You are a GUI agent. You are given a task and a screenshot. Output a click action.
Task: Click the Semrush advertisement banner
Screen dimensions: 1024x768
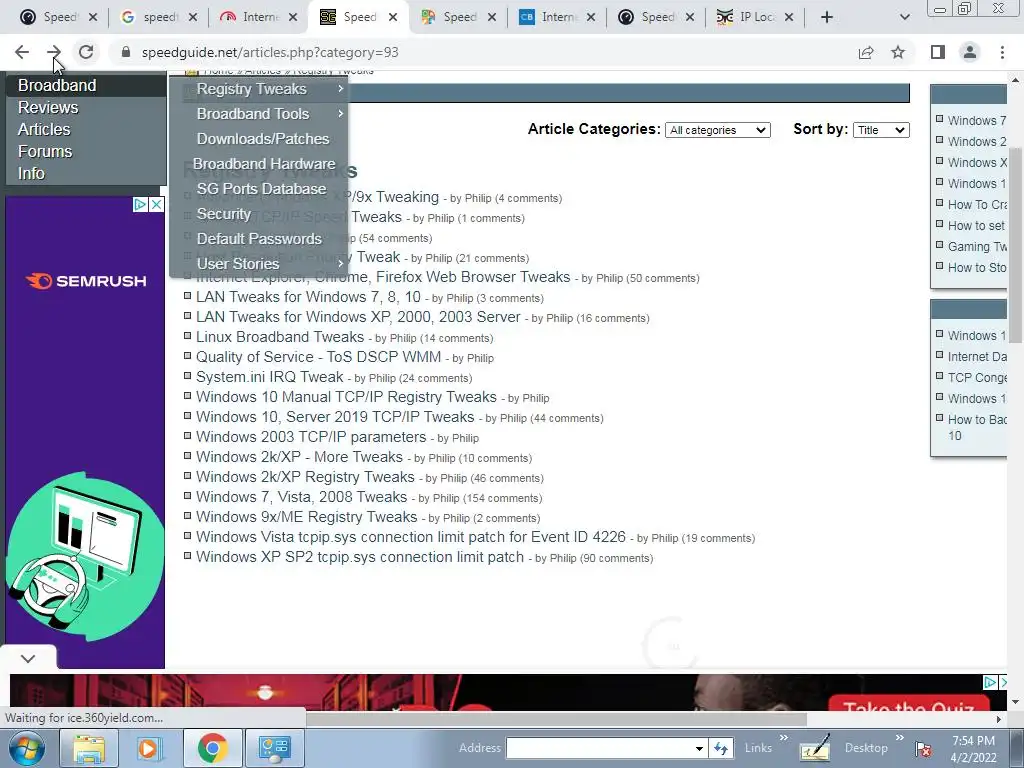pos(85,432)
